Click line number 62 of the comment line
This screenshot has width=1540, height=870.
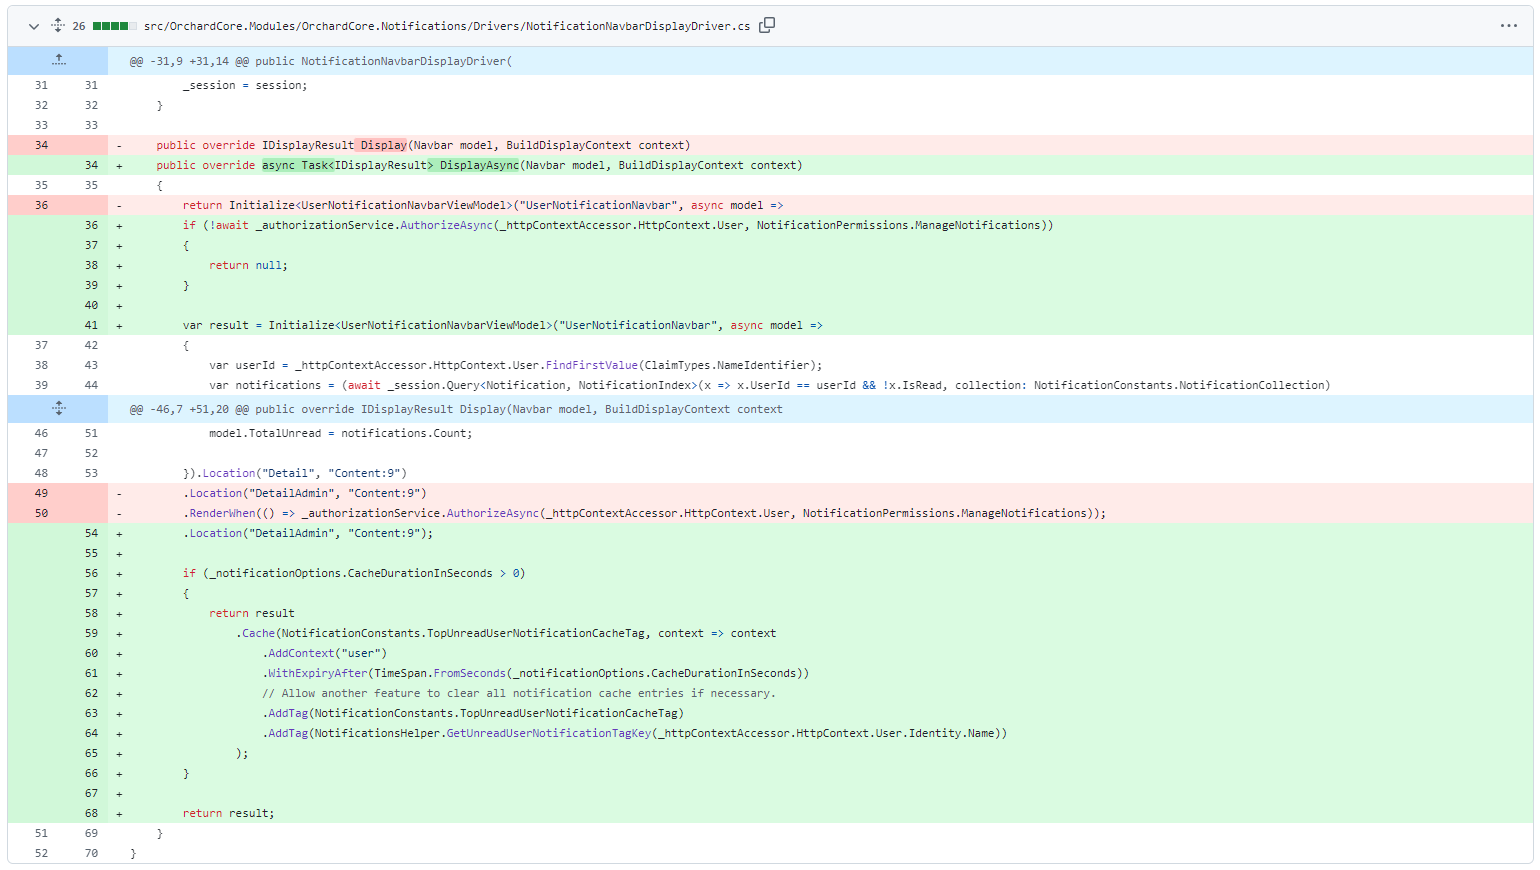point(91,693)
